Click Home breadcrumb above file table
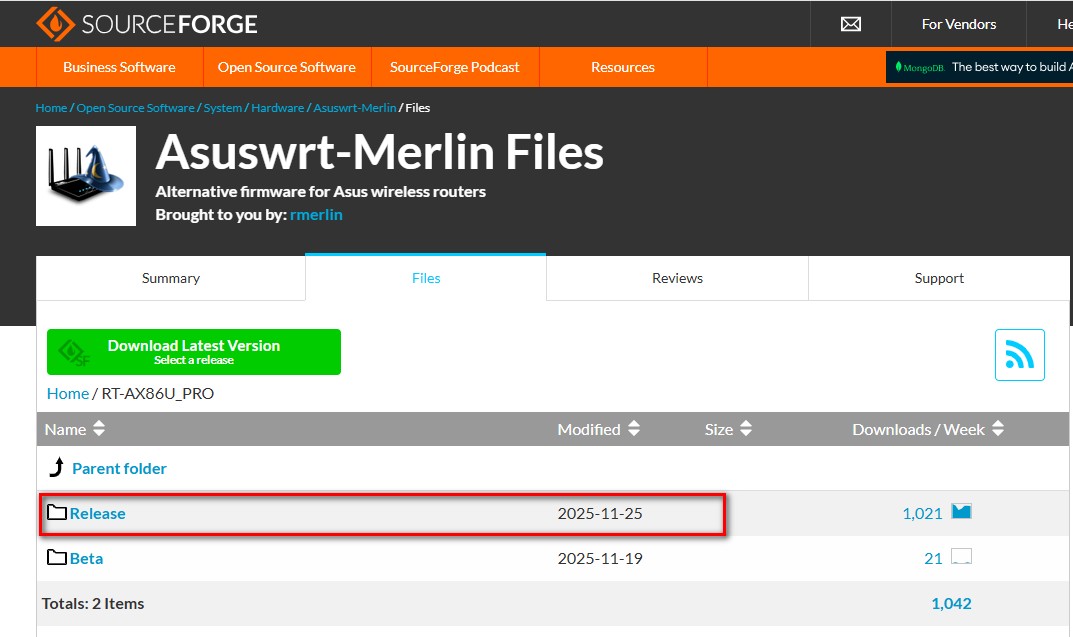1073x637 pixels. pos(68,393)
